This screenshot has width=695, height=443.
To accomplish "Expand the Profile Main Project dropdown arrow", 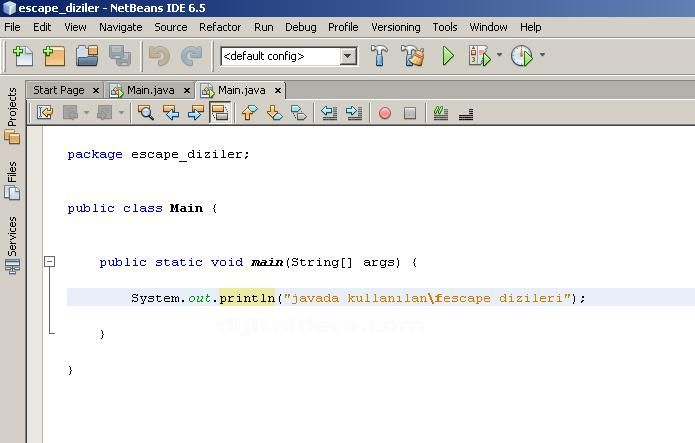I will pyautogui.click(x=542, y=56).
